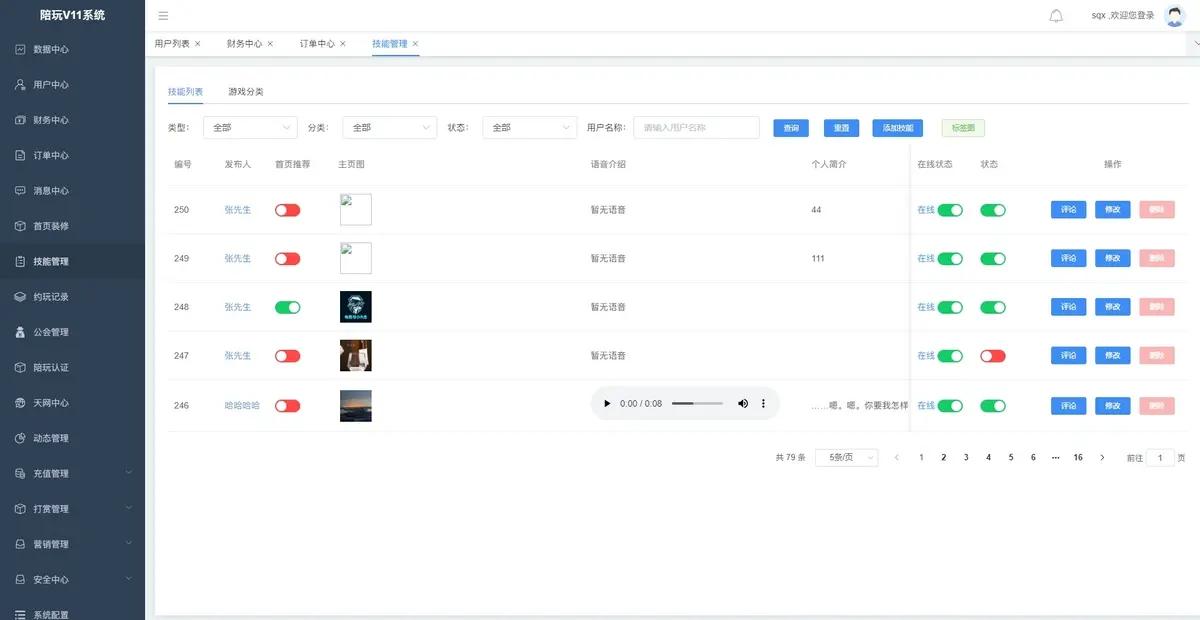This screenshot has height=620, width=1200.
Task: Toggle 首页推荐 switch for row 246
Action: (x=287, y=406)
